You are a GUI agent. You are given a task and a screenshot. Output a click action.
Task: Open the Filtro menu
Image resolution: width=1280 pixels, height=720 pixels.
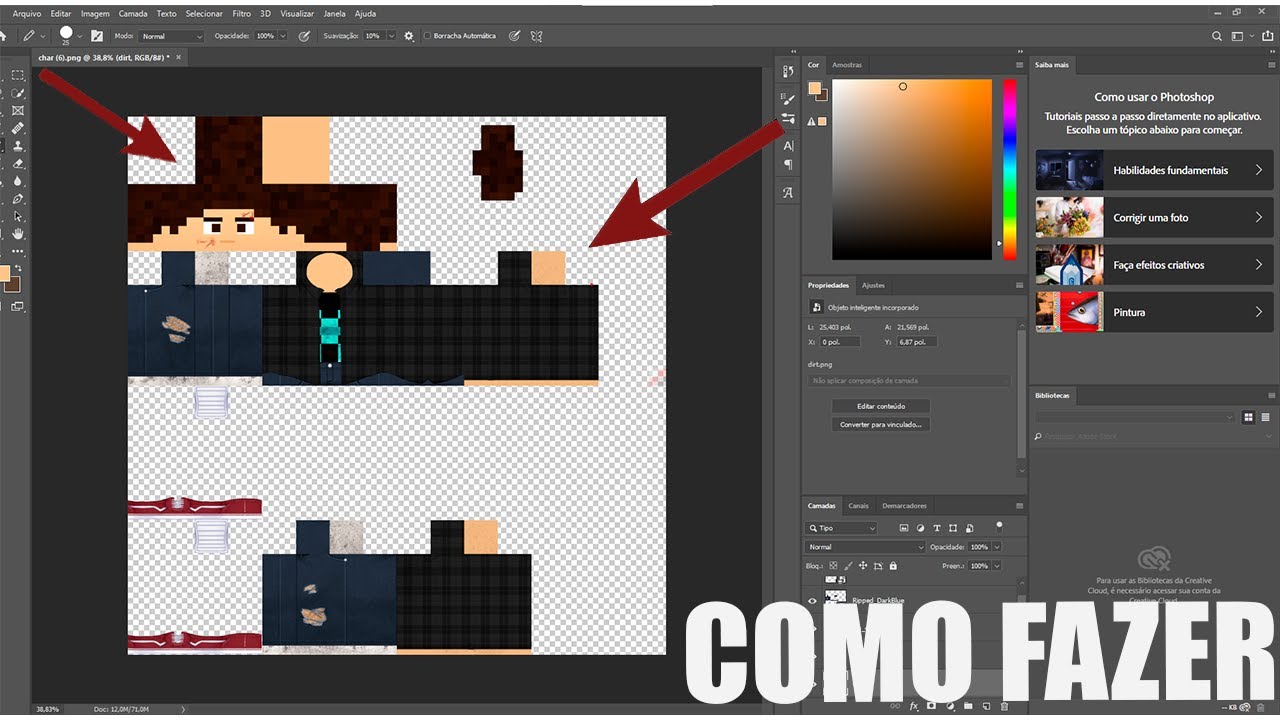pos(241,14)
